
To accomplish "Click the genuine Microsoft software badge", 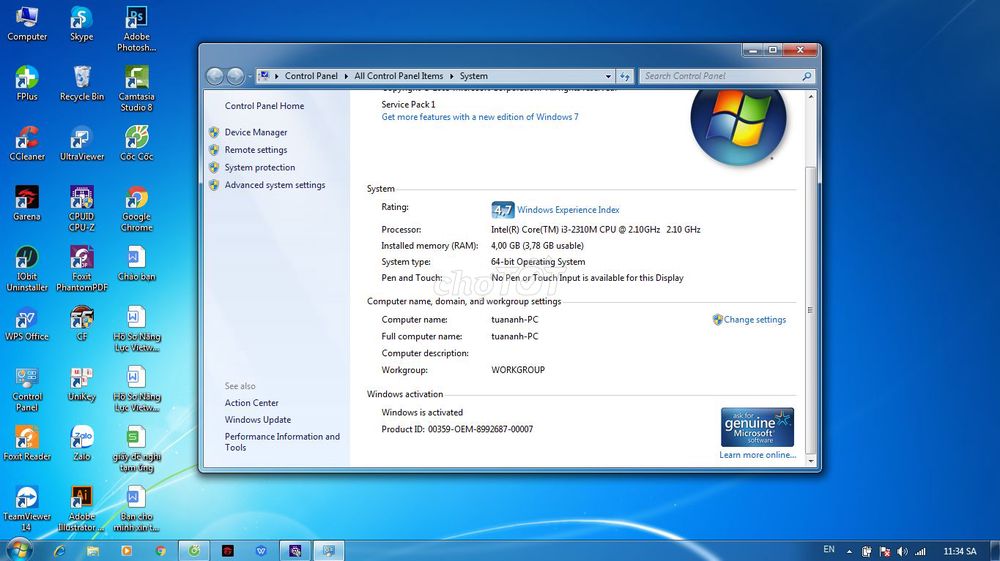I will pos(757,427).
